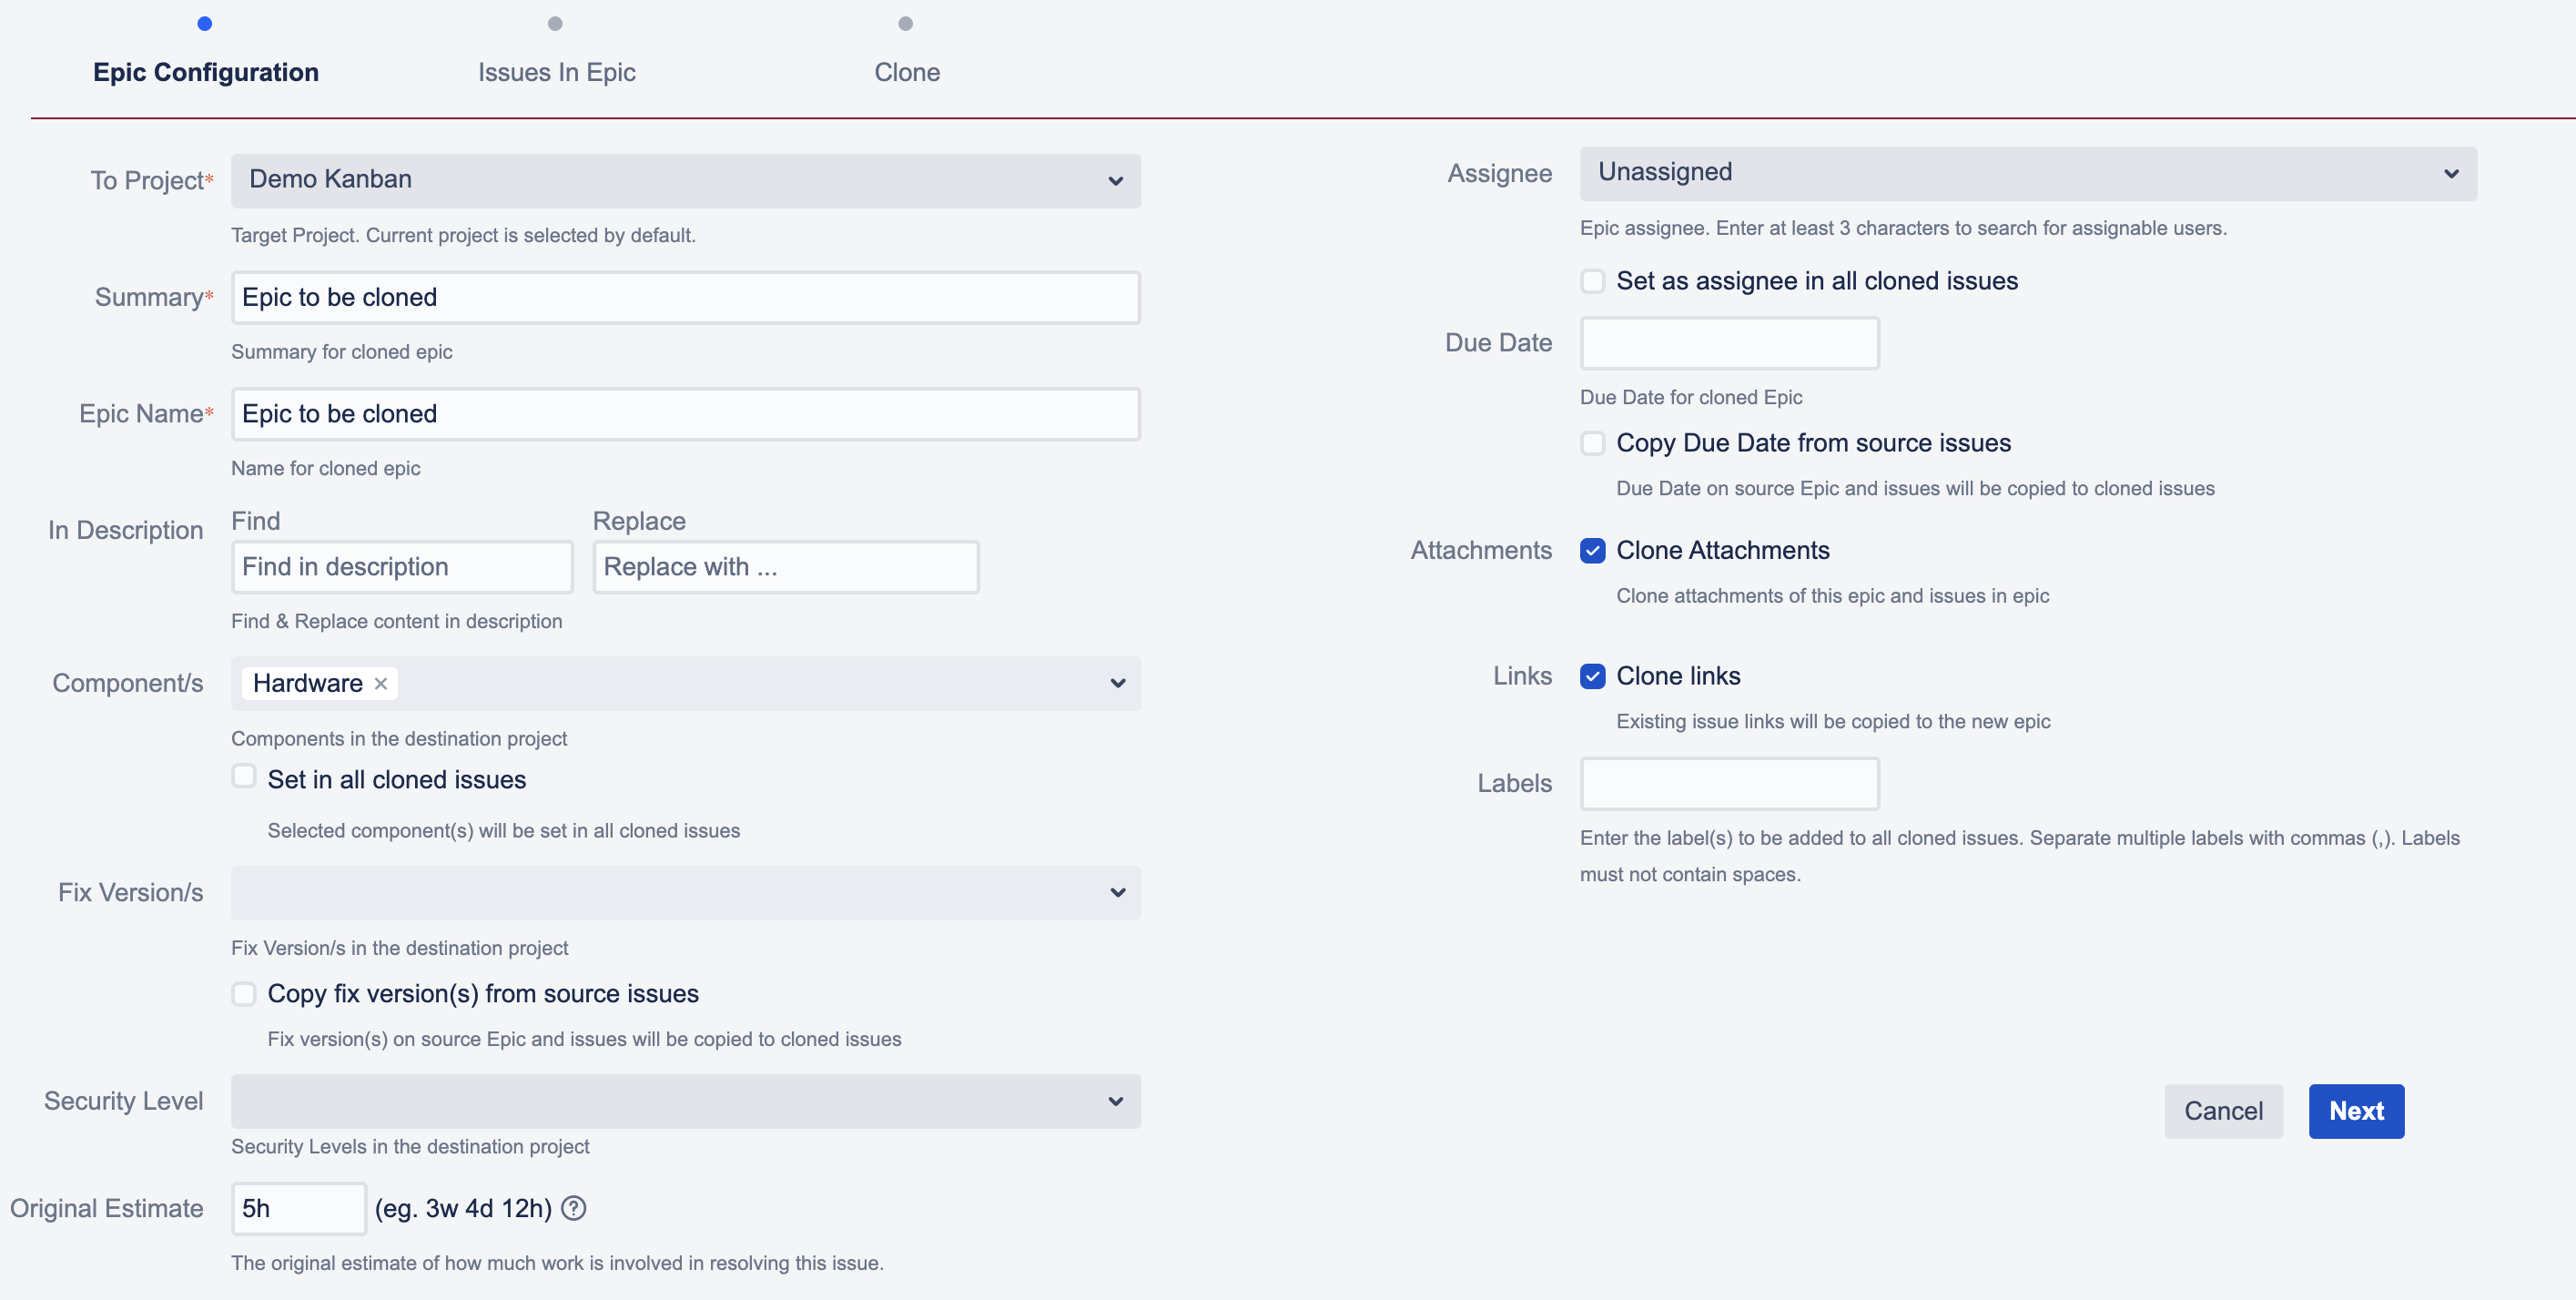Check Copy Due Date from source issues
The image size is (2576, 1300).
click(1593, 443)
